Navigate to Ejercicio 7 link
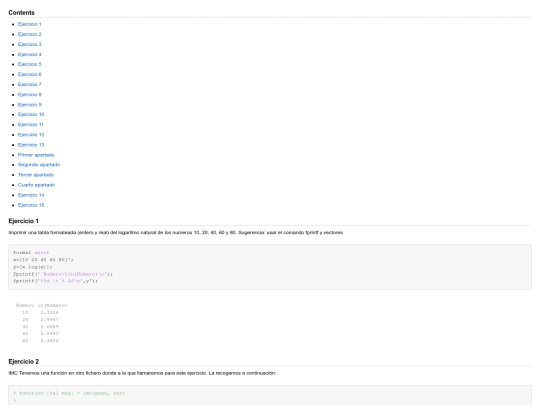This screenshot has height=405, width=540. pyautogui.click(x=30, y=84)
